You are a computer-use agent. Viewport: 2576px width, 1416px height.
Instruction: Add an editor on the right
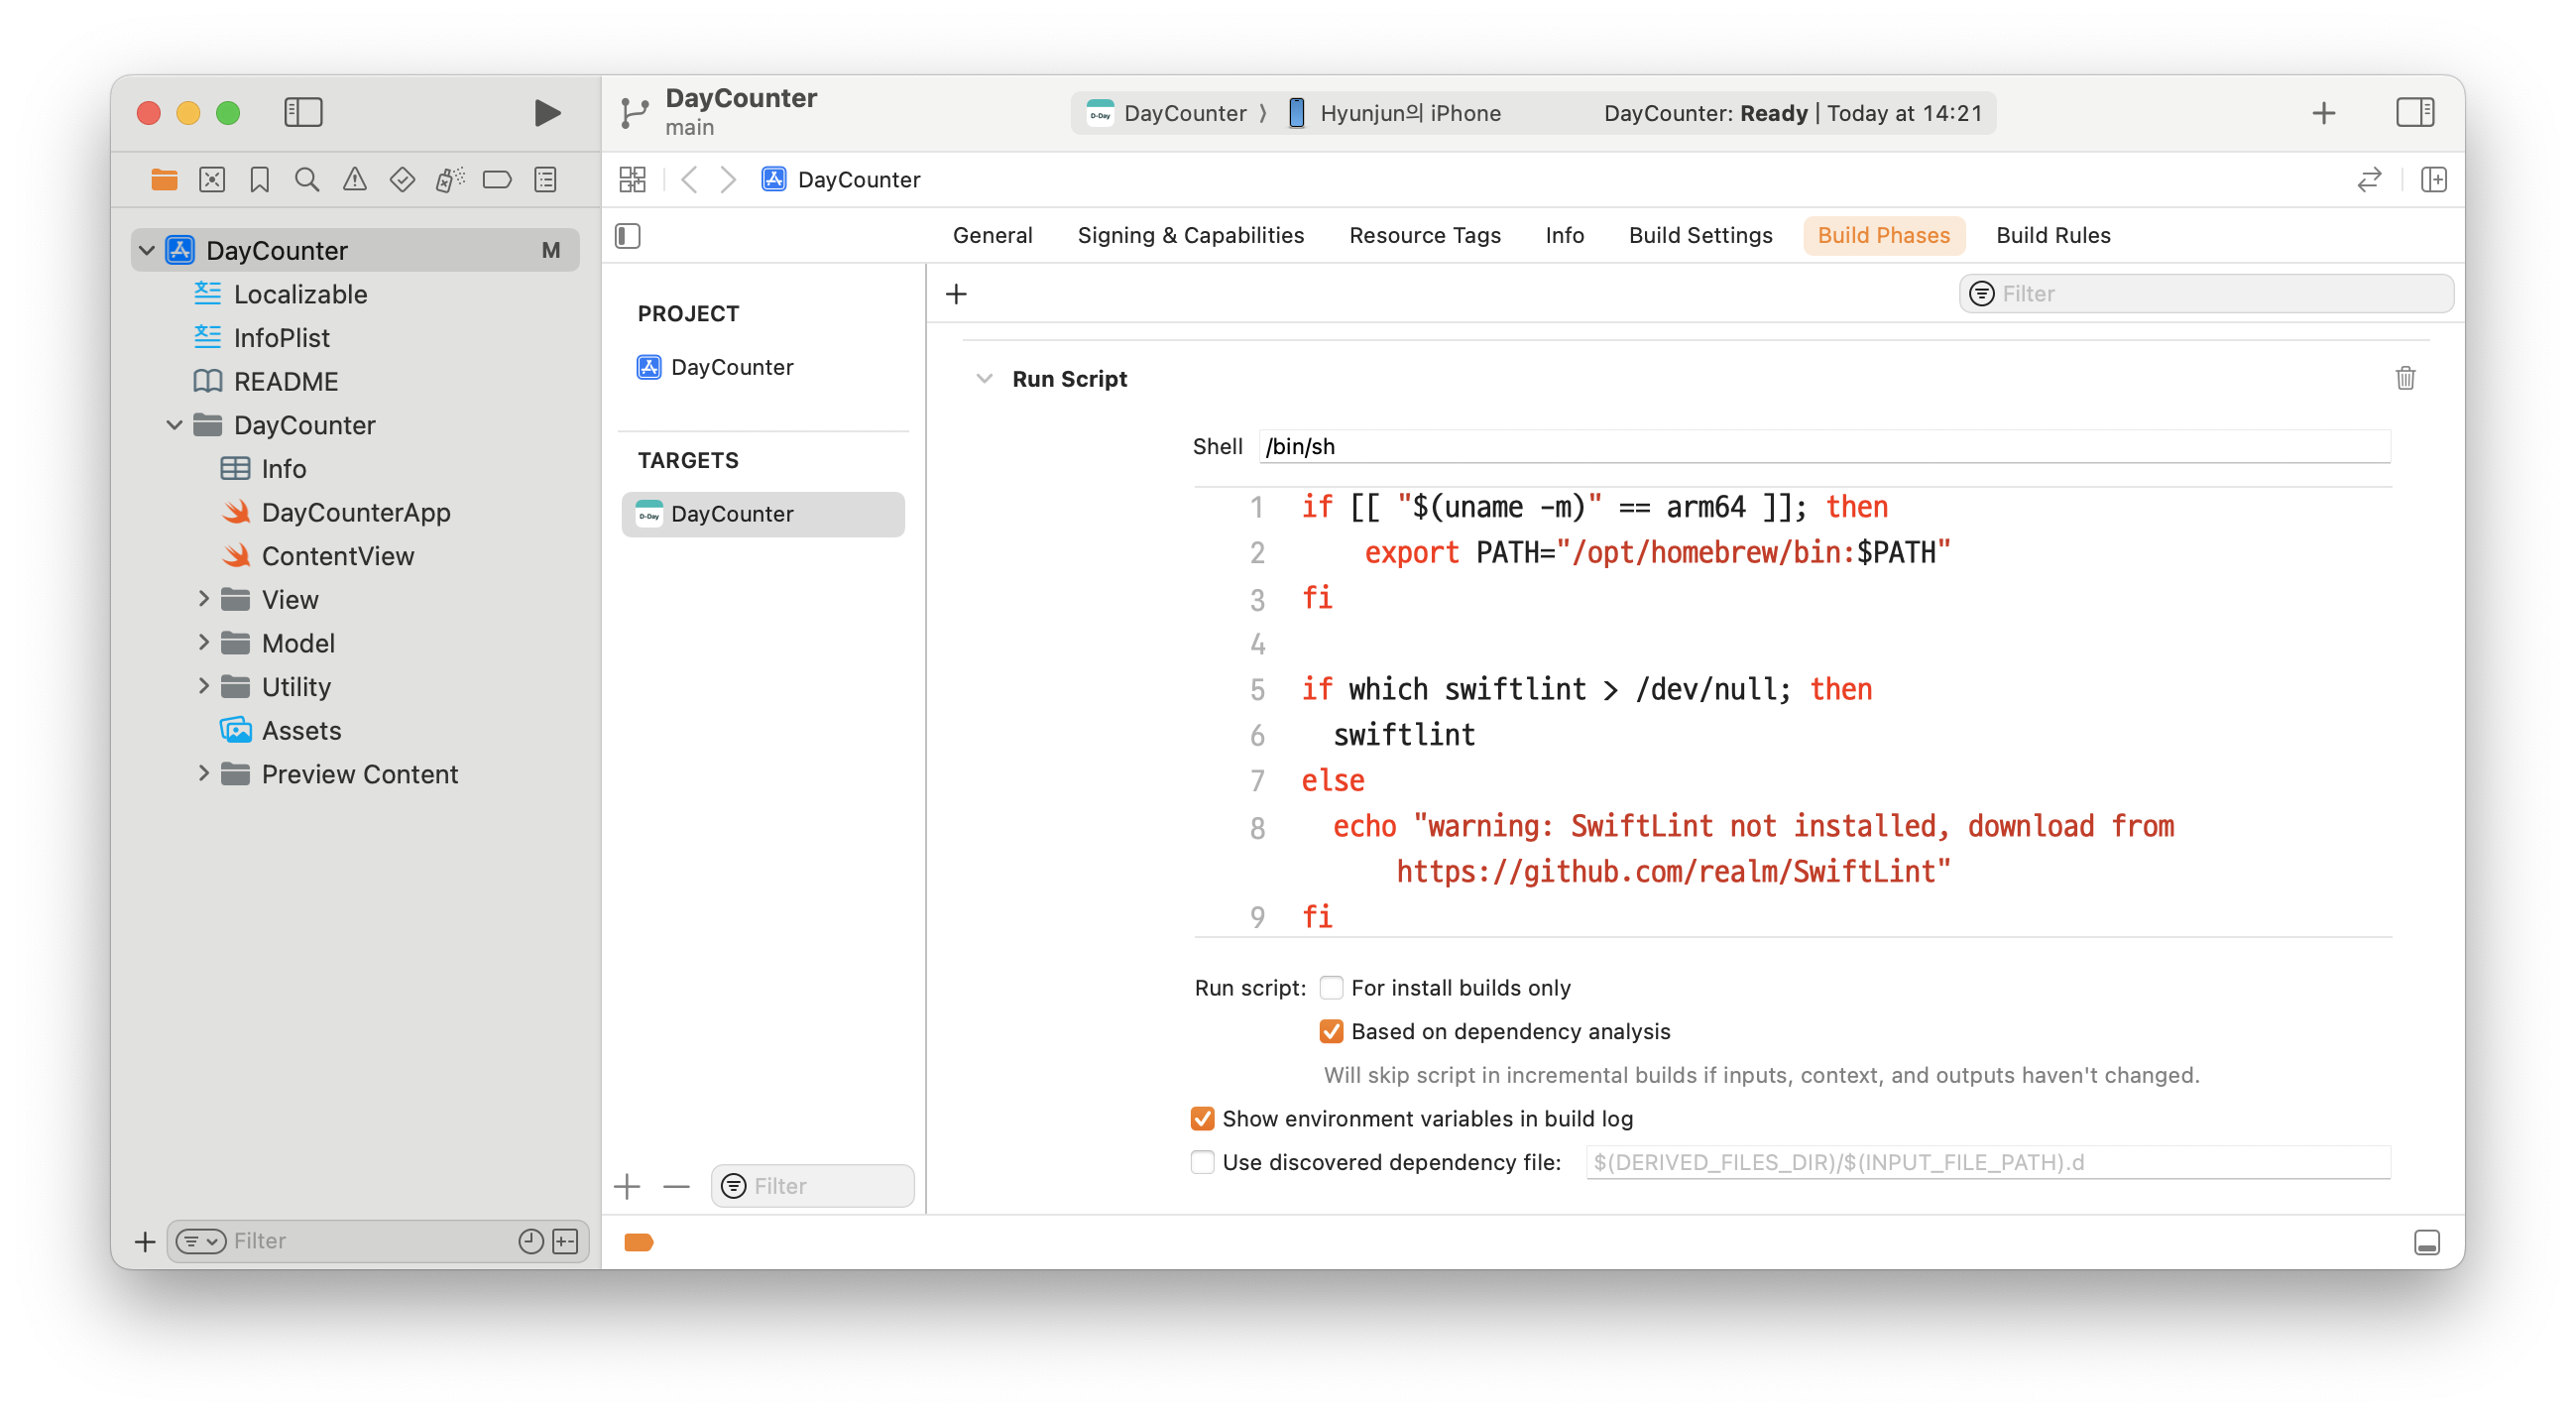click(x=2433, y=180)
